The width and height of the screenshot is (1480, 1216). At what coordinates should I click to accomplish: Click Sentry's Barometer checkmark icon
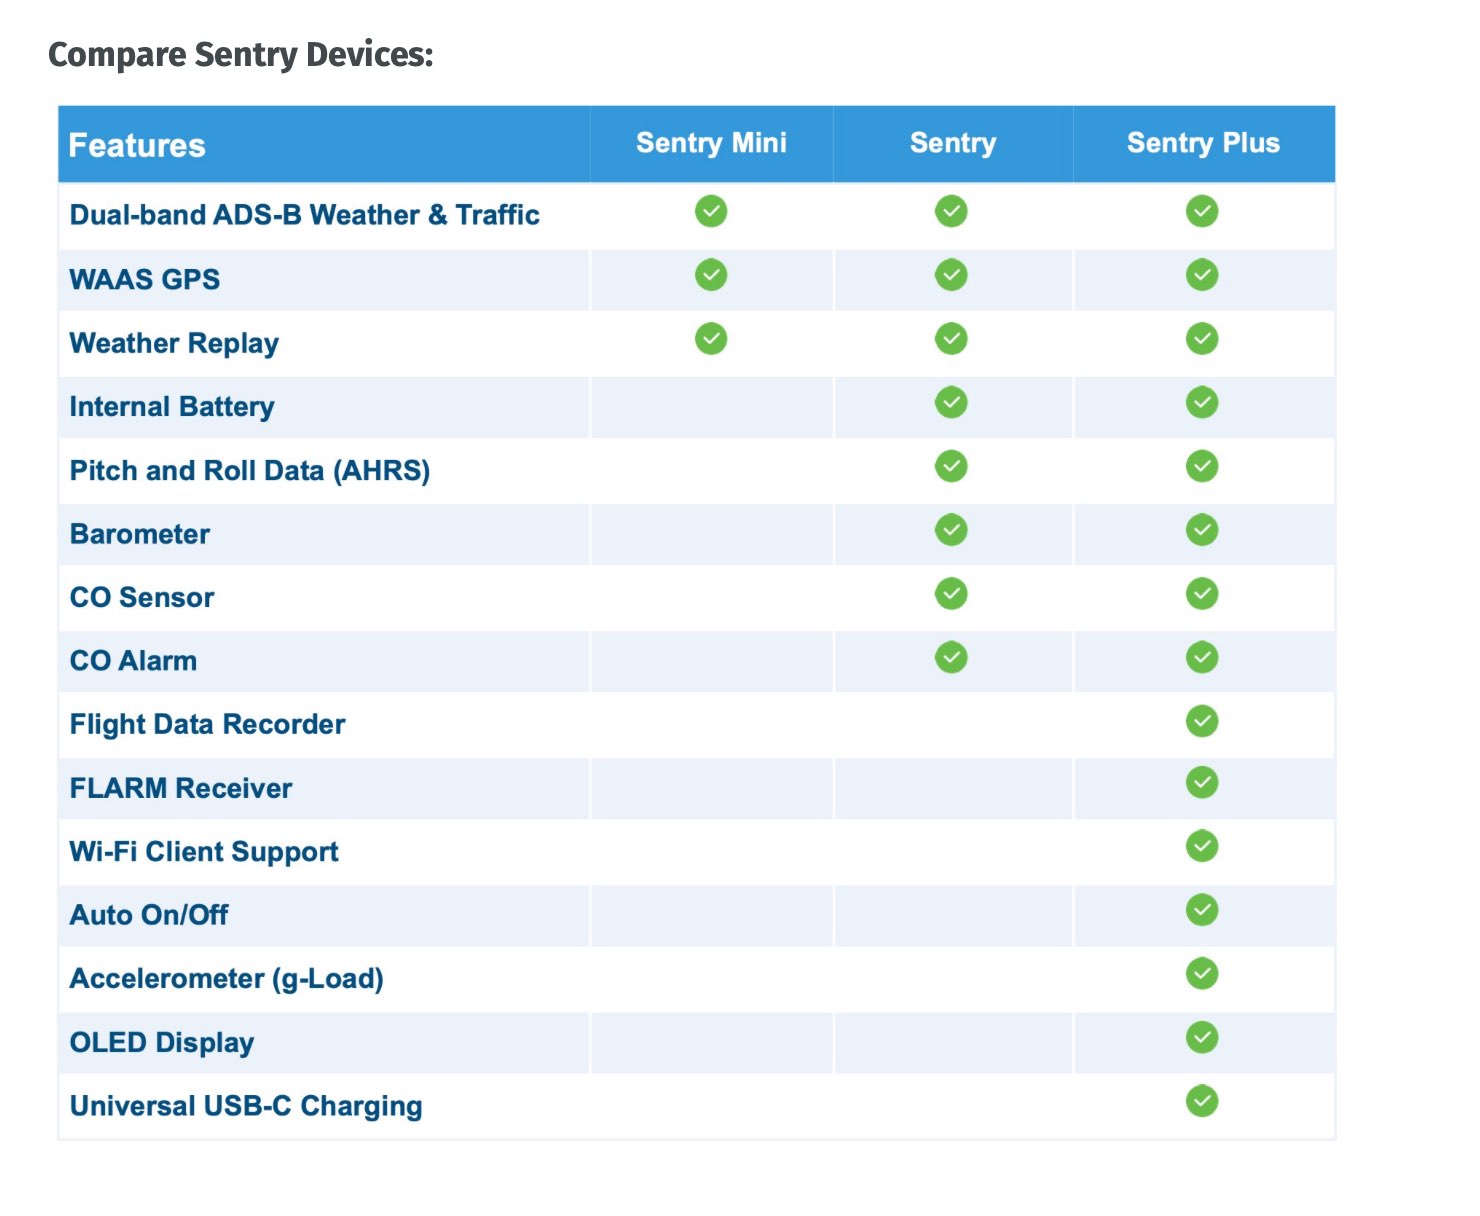[951, 530]
